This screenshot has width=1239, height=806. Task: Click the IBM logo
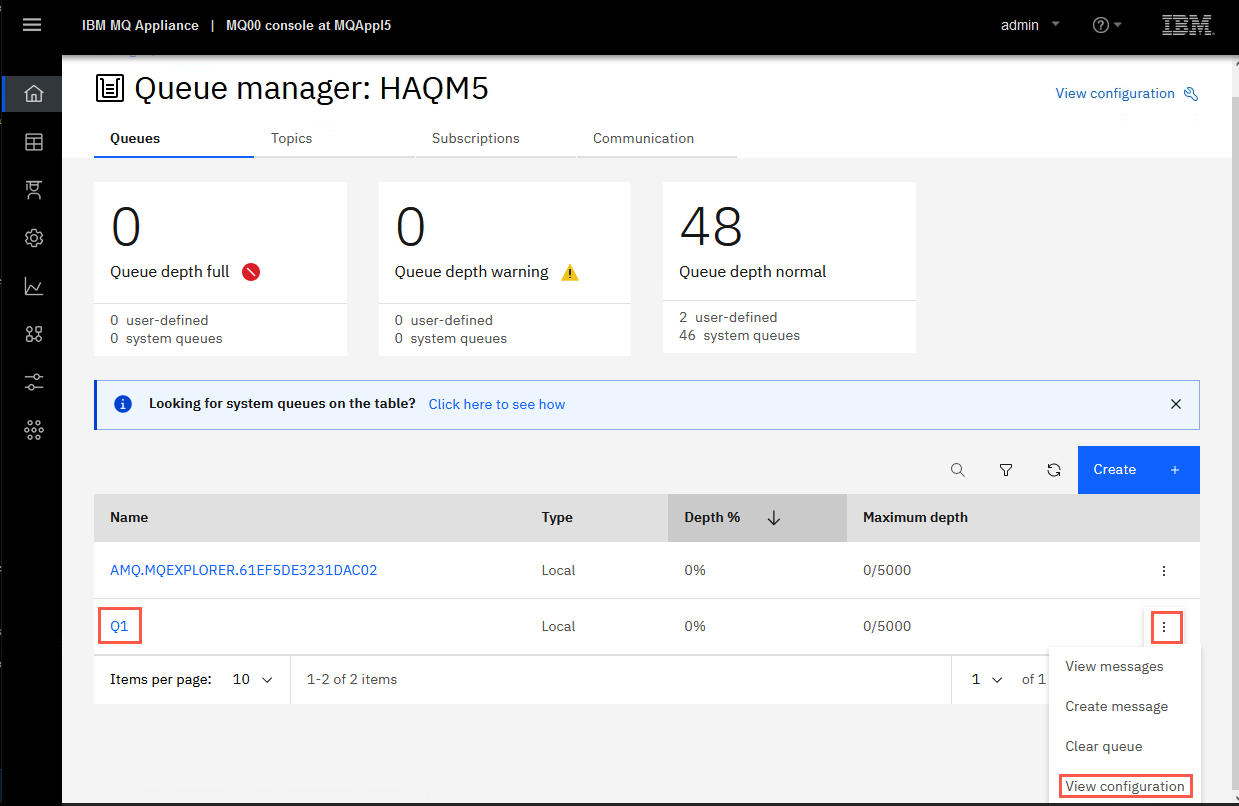(1188, 25)
